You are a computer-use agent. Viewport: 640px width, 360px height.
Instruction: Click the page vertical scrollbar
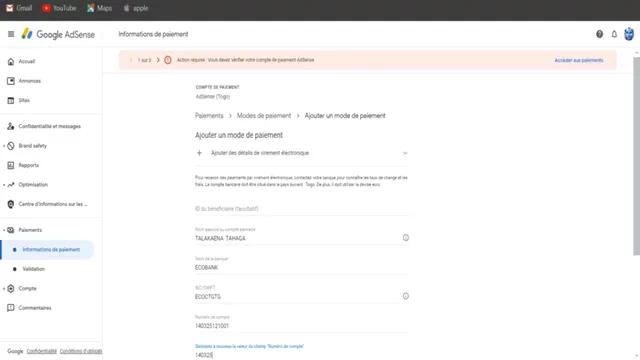[x=636, y=157]
